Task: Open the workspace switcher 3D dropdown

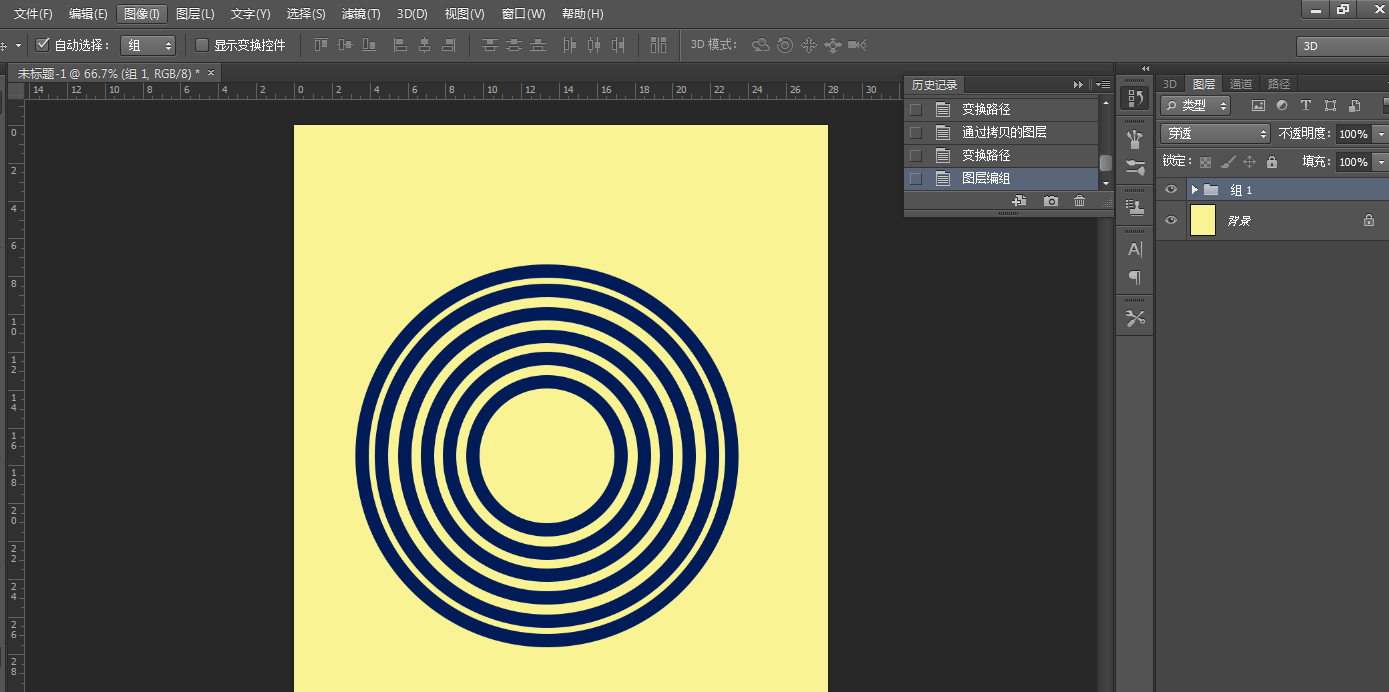Action: 1342,46
